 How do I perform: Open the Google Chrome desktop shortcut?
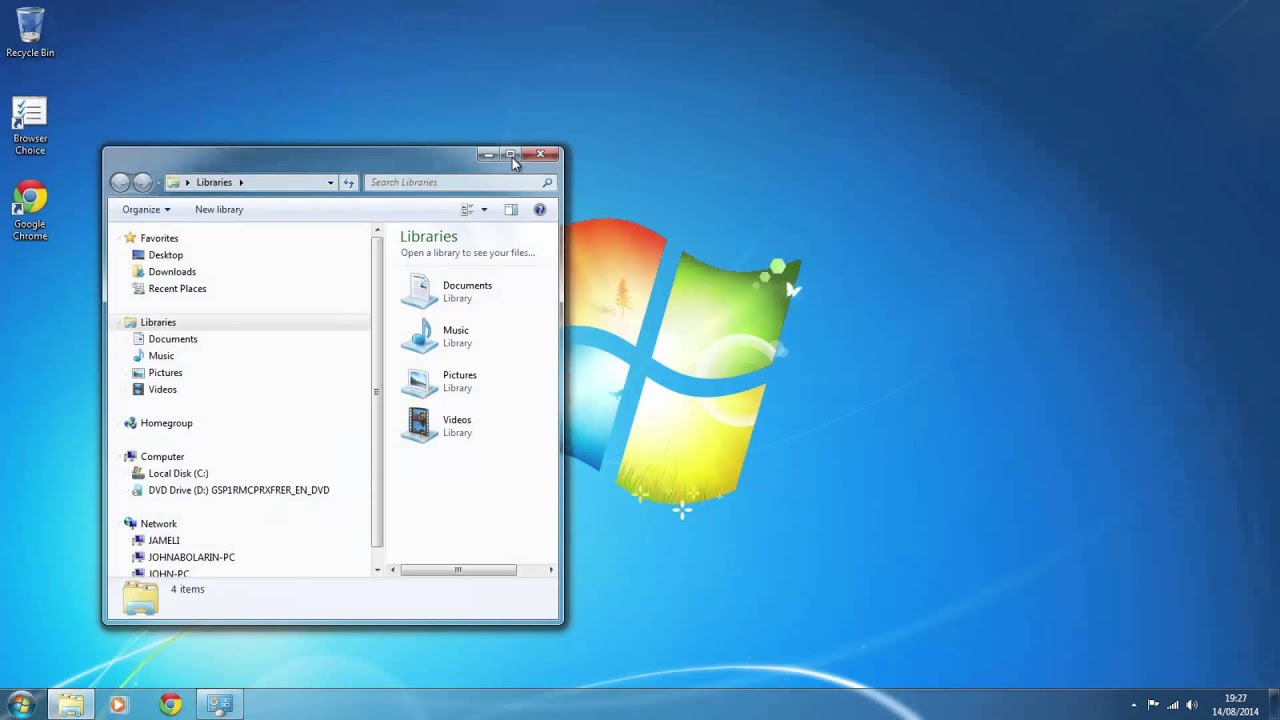click(30, 212)
